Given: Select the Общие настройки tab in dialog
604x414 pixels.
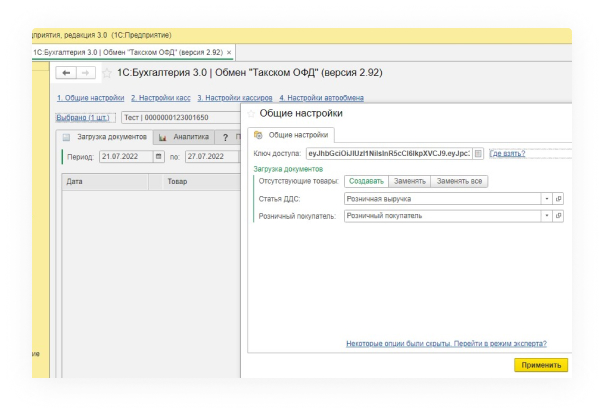Looking at the screenshot, I should [291, 135].
